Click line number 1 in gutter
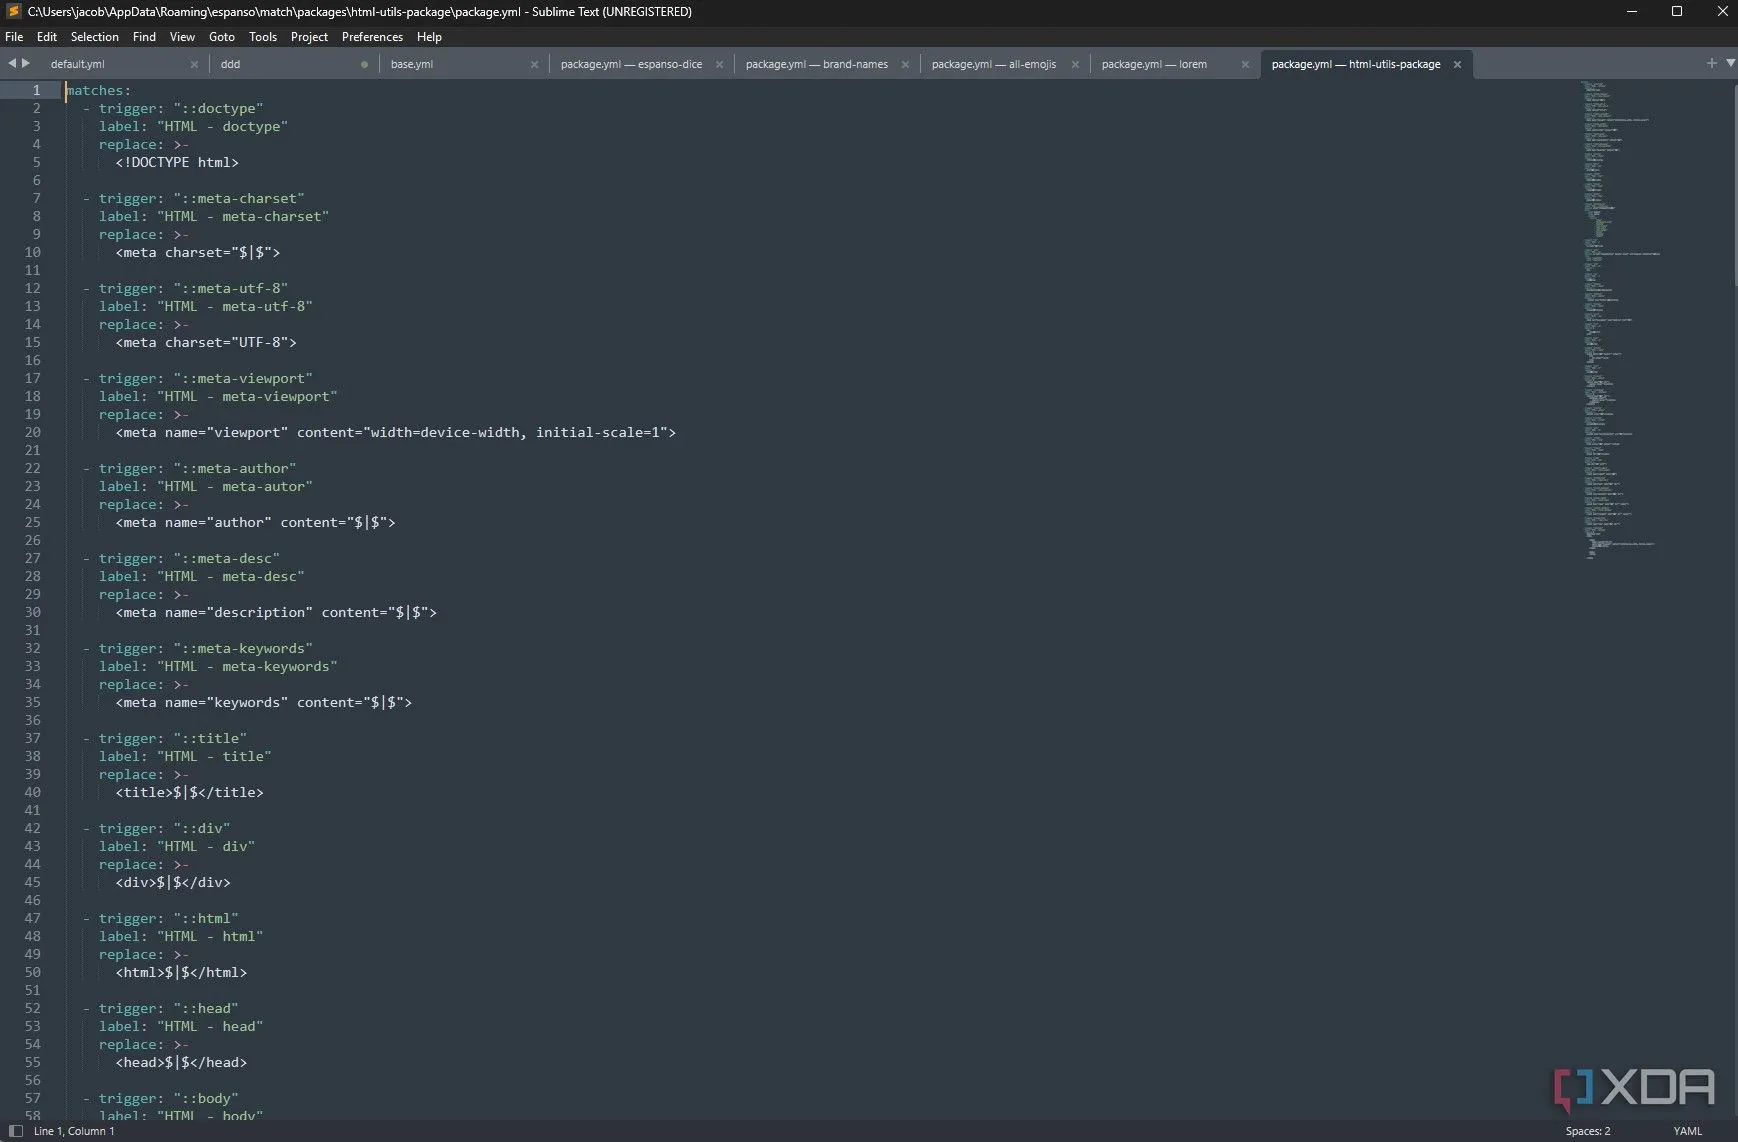 37,90
